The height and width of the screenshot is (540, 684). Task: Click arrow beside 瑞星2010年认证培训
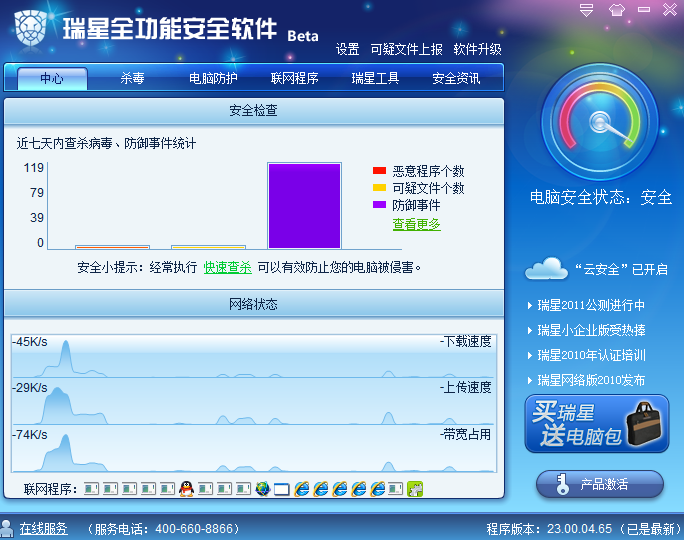(530, 355)
